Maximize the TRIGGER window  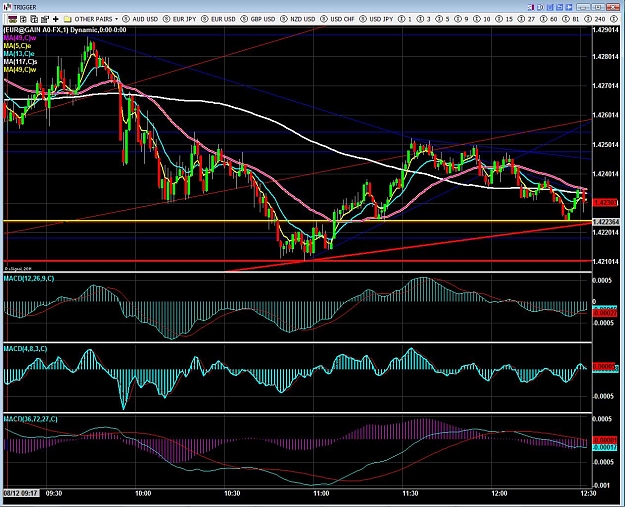pos(598,7)
